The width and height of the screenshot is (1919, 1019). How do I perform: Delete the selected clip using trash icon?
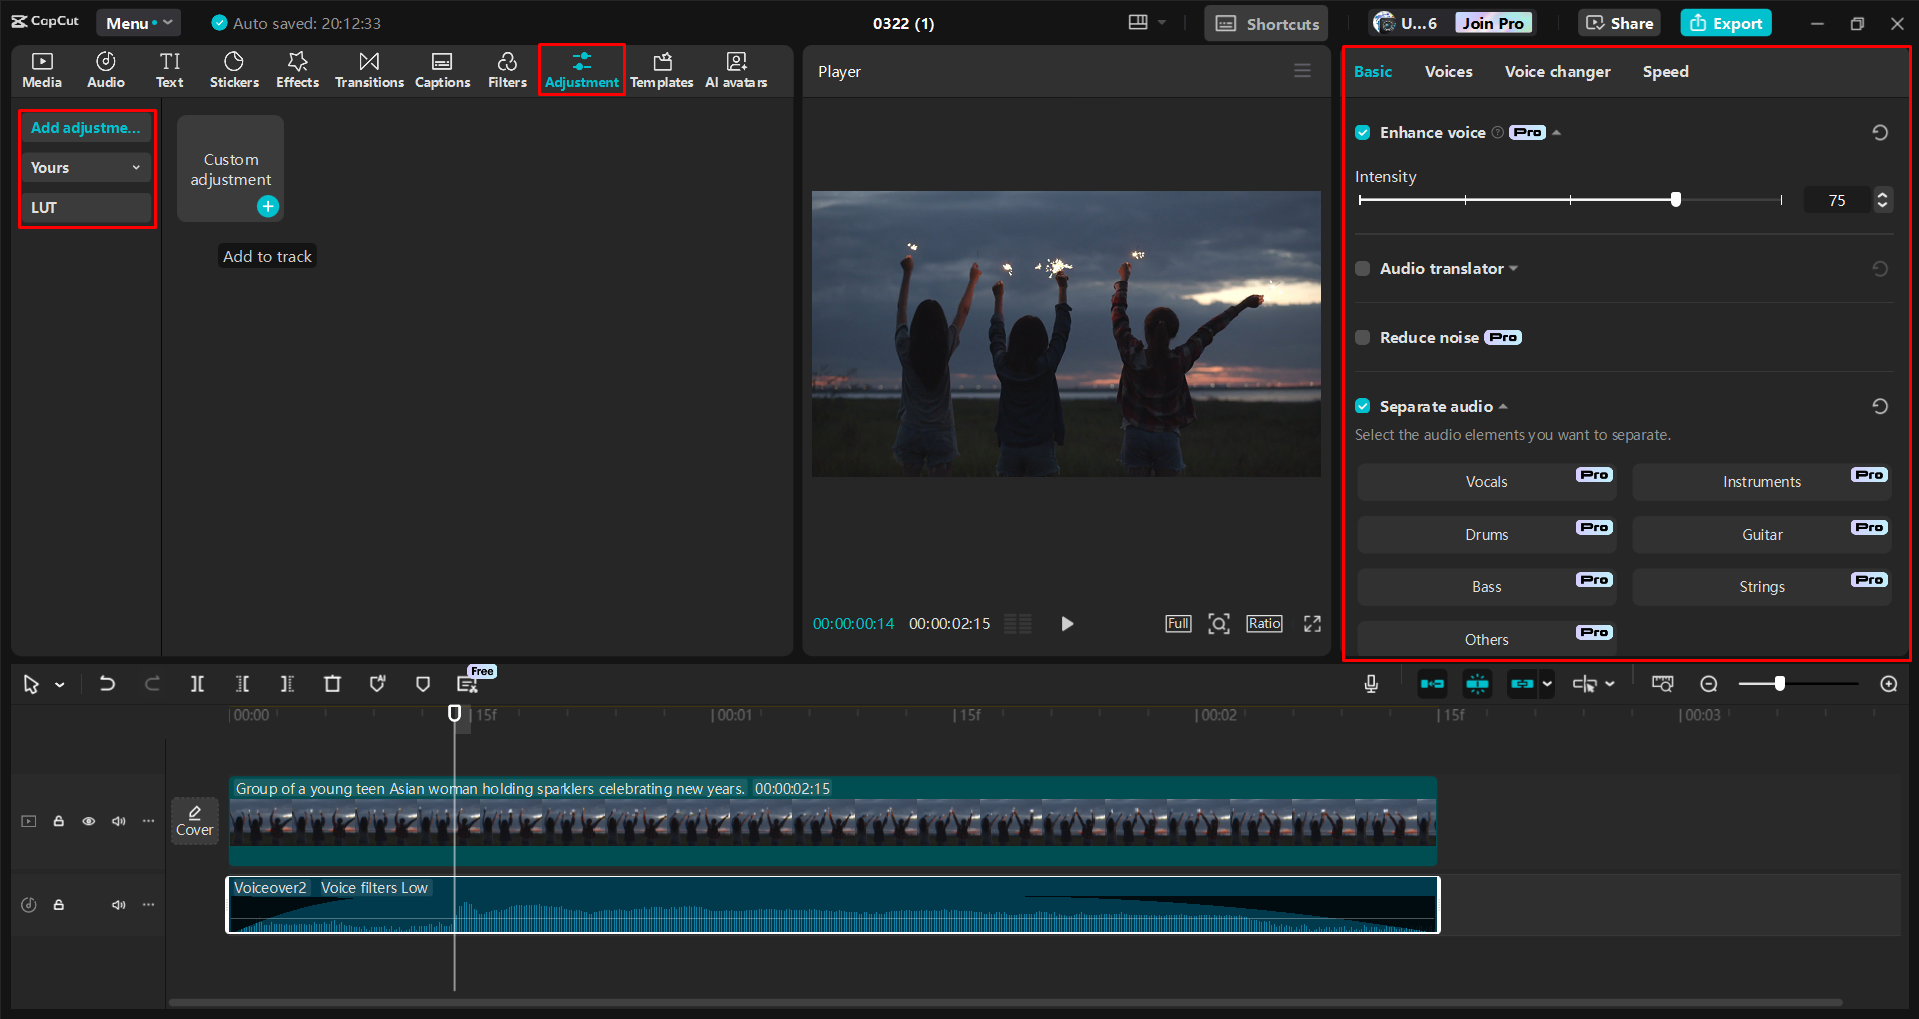[x=332, y=684]
